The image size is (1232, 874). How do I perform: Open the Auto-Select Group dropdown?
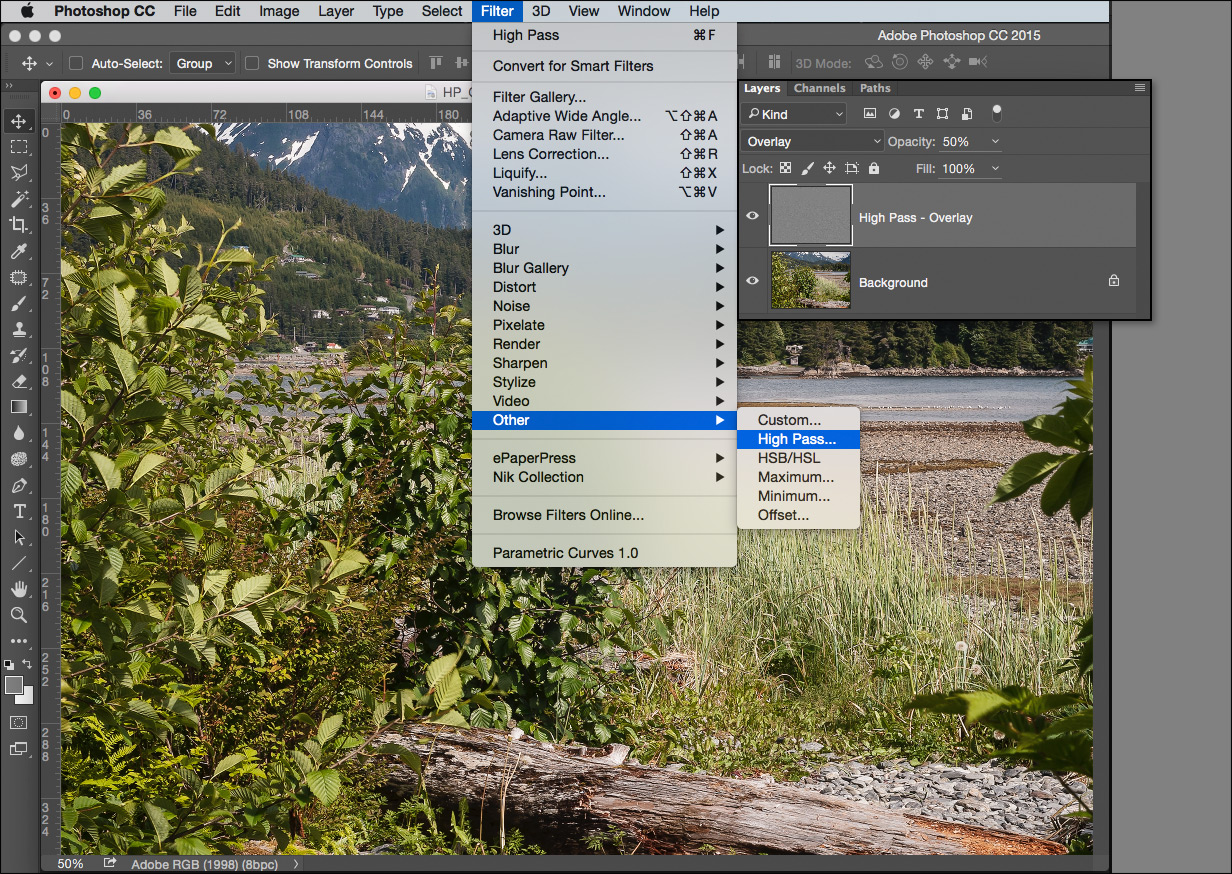[203, 63]
